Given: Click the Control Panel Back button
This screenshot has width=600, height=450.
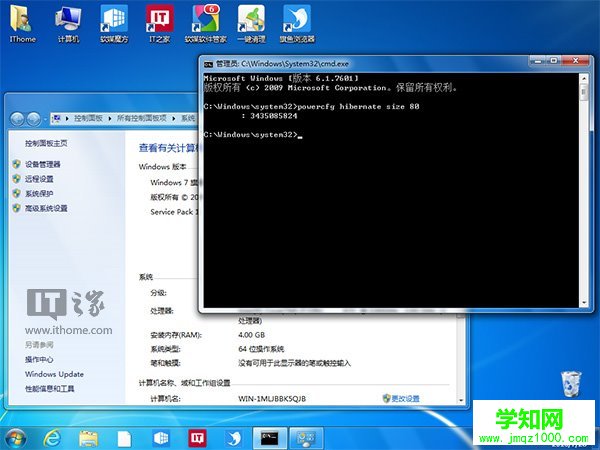Looking at the screenshot, I should click(x=17, y=119).
